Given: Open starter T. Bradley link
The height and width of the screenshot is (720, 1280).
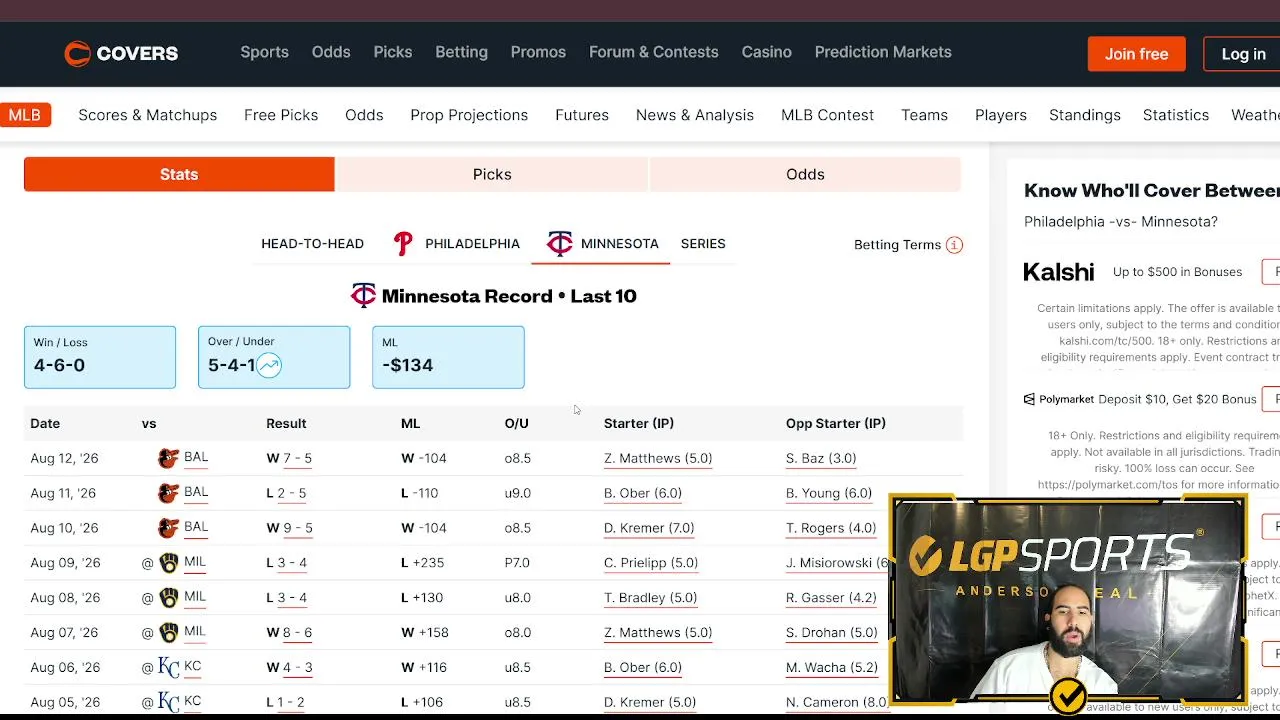Looking at the screenshot, I should pos(650,598).
